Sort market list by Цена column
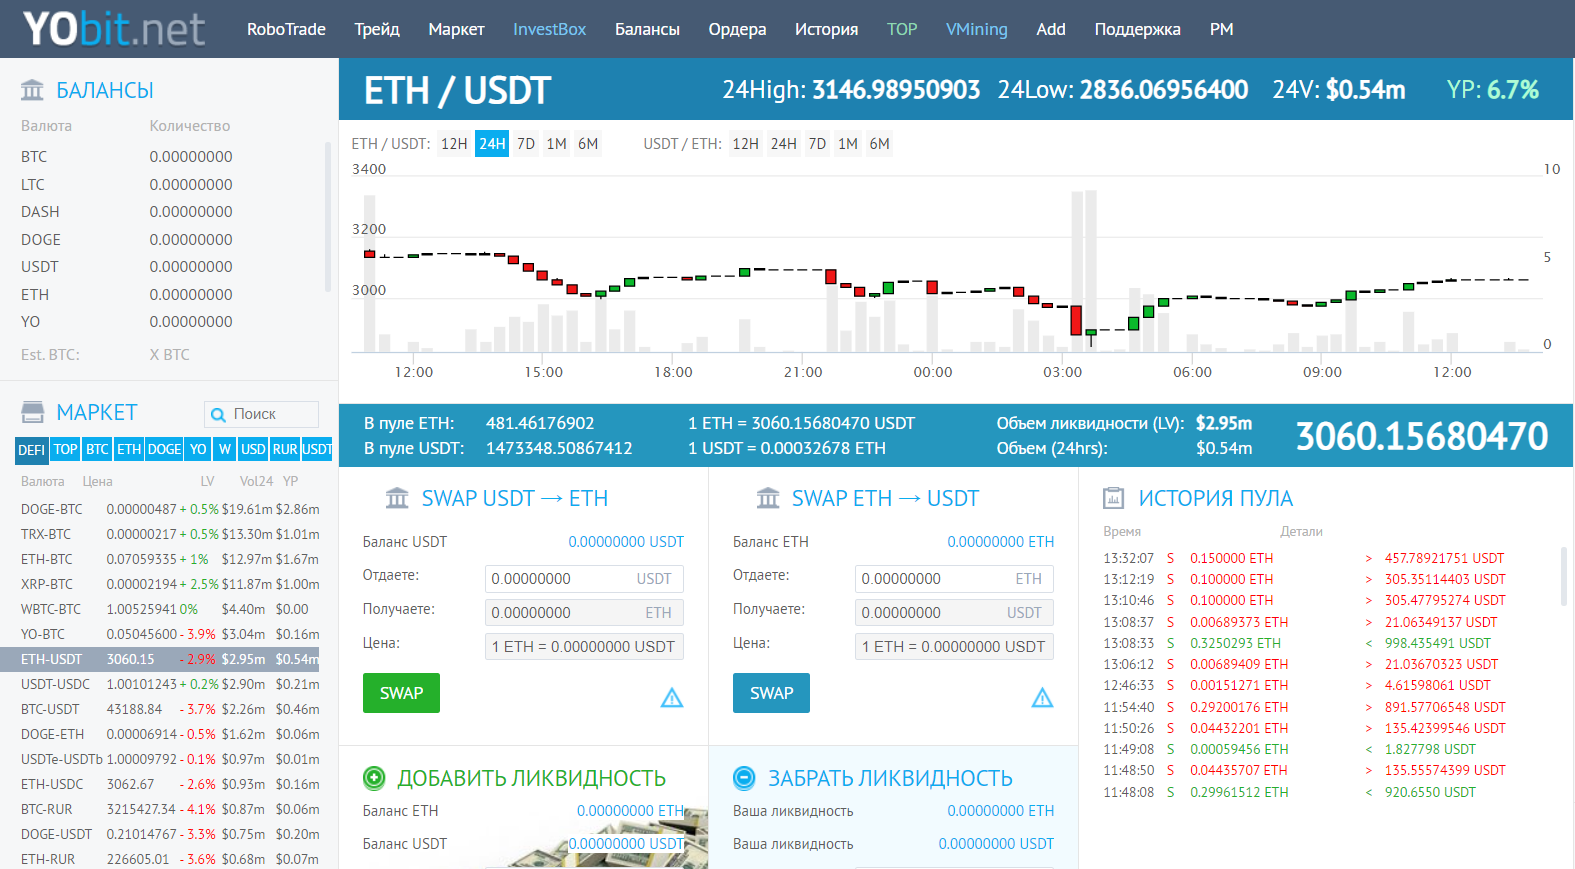The width and height of the screenshot is (1575, 869). point(97,481)
